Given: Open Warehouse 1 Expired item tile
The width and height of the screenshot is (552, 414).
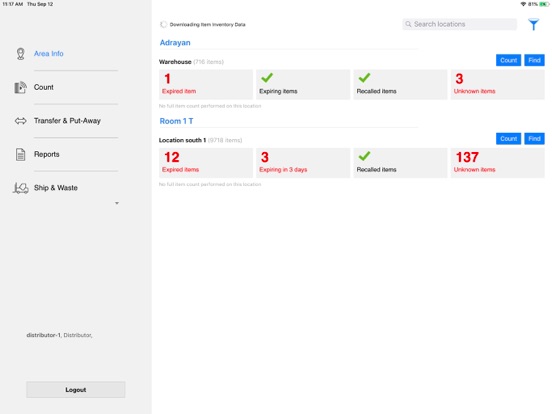Looking at the screenshot, I should [206, 84].
